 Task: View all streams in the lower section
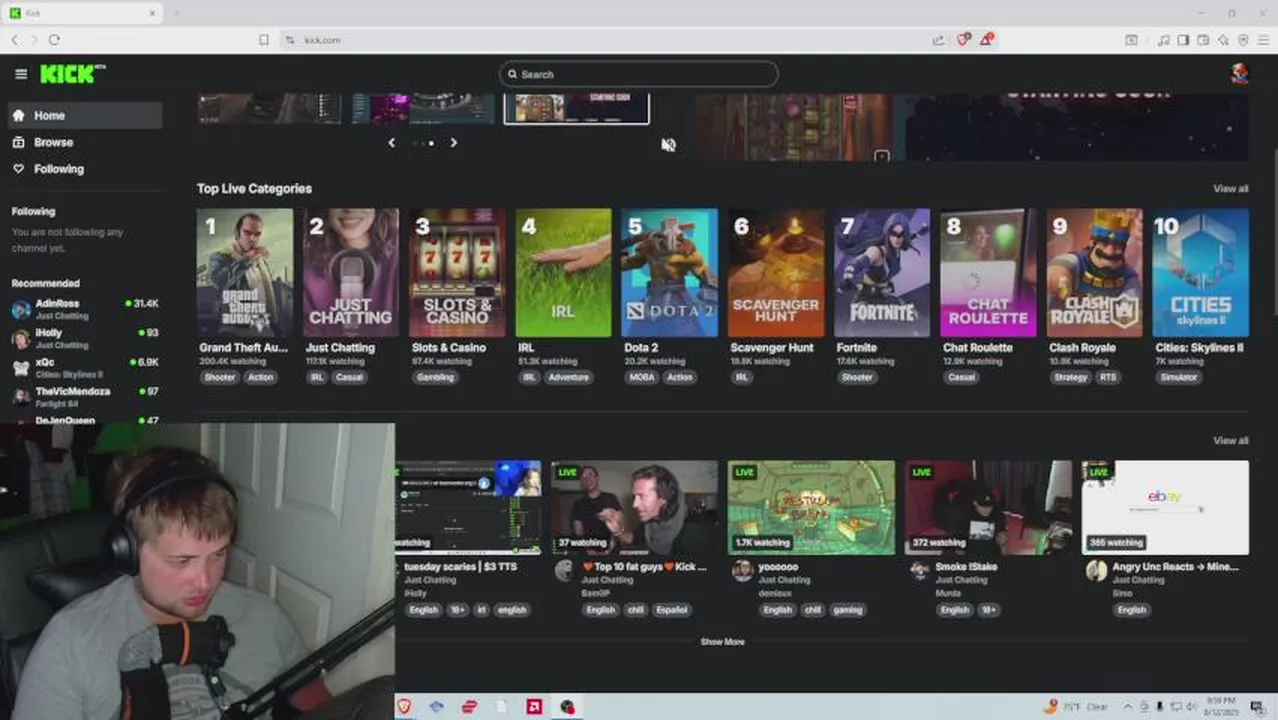[x=1230, y=440]
